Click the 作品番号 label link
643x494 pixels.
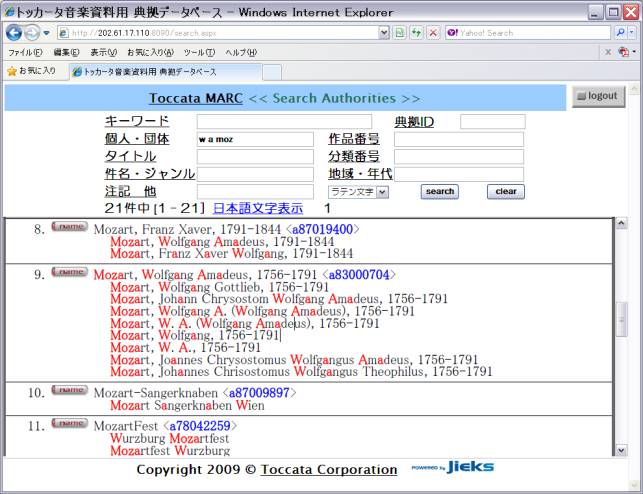[x=354, y=139]
